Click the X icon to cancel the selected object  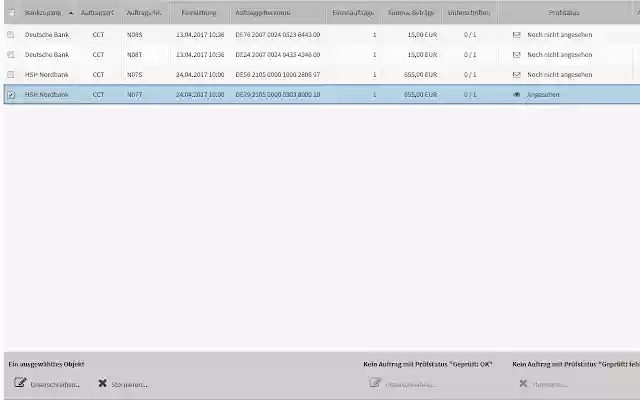pos(102,383)
